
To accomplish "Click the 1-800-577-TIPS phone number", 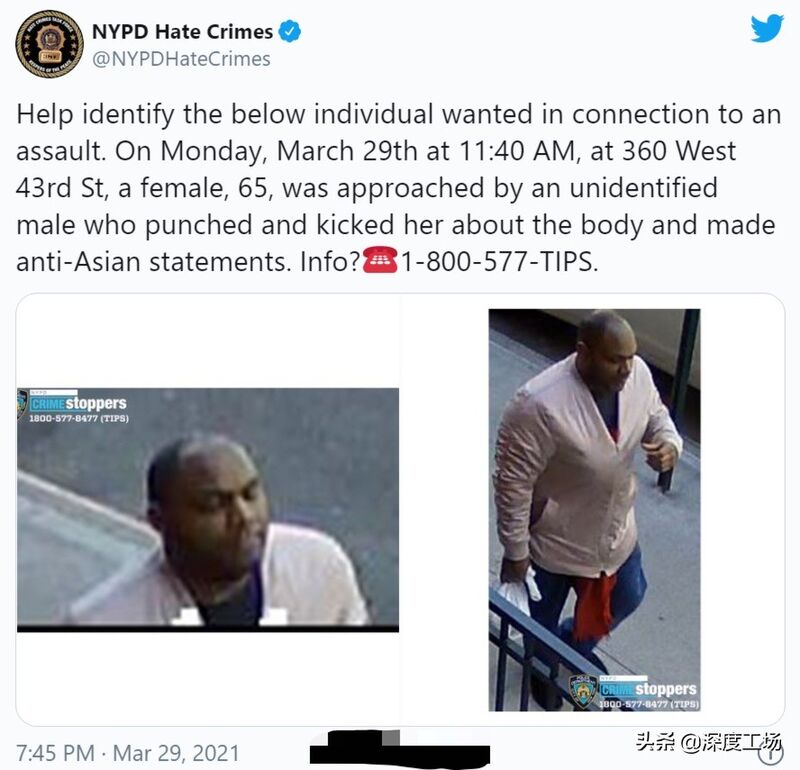I will point(499,261).
